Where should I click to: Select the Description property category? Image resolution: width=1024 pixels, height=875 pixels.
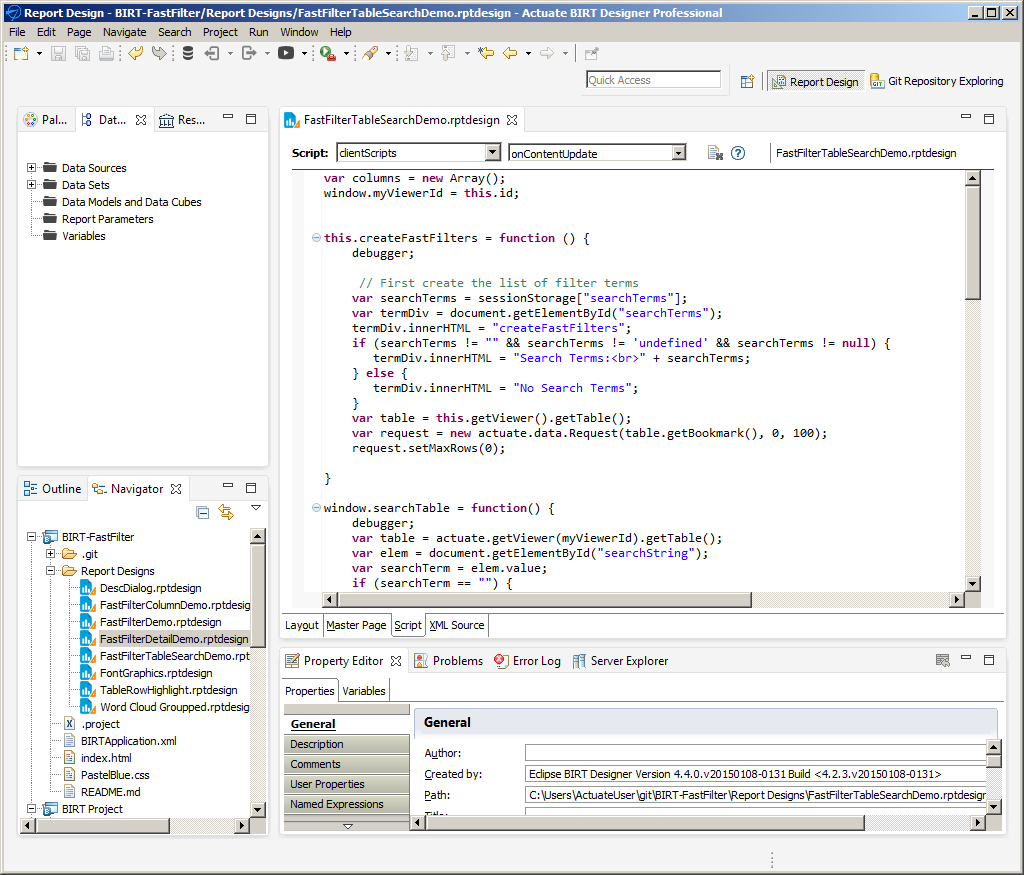tap(347, 744)
